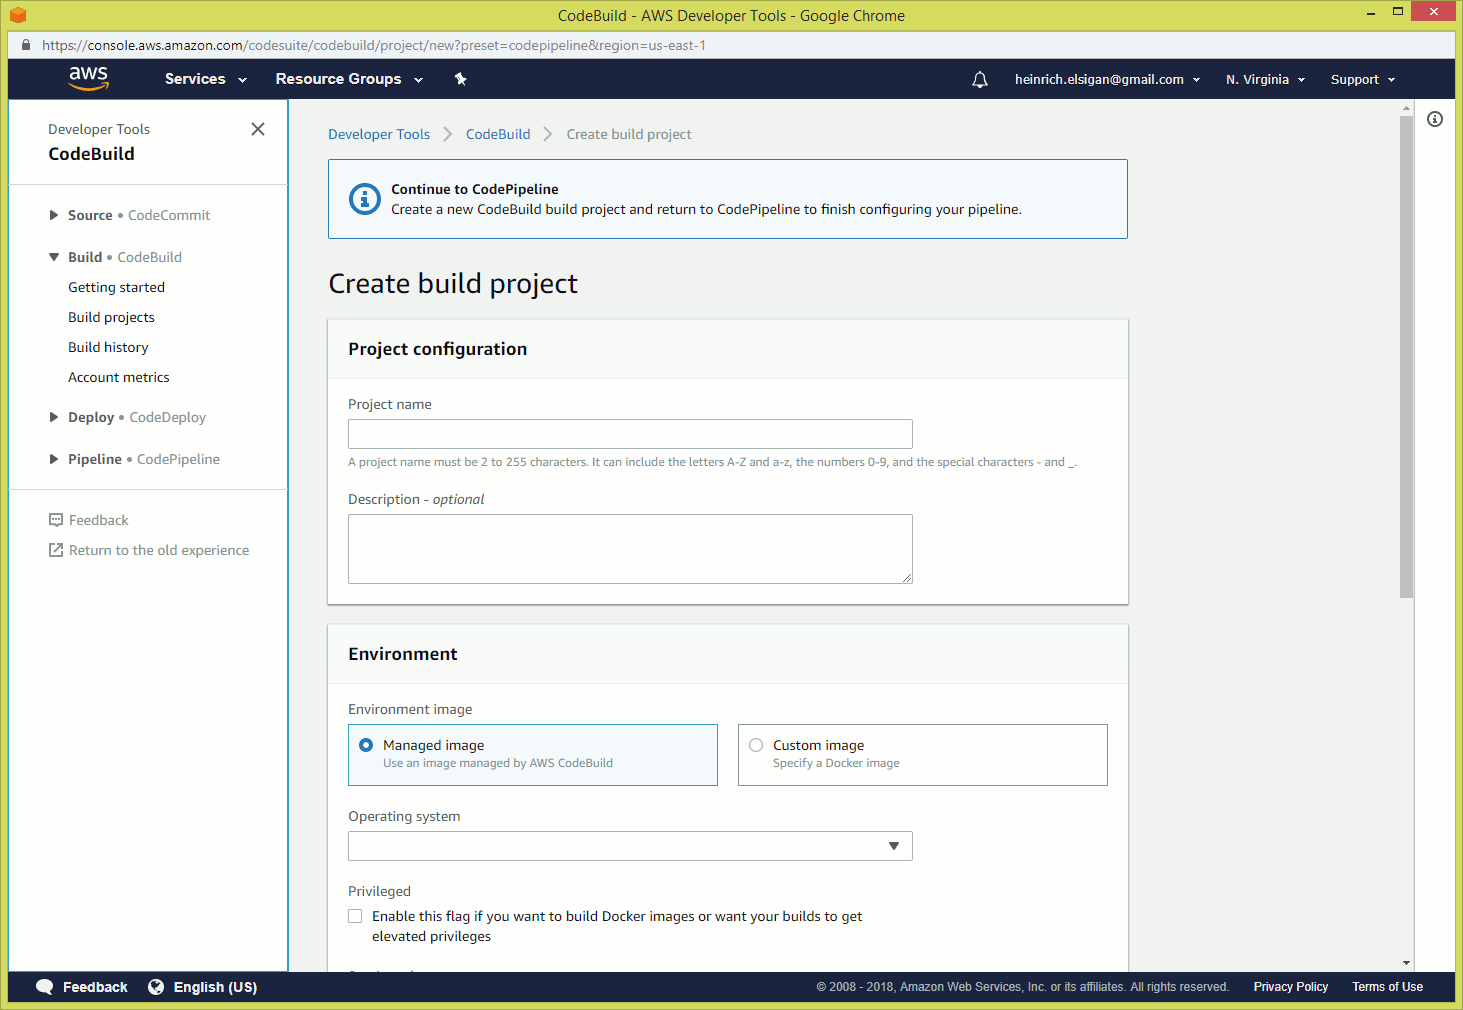Open the Support dropdown menu
Image resolution: width=1463 pixels, height=1010 pixels.
tap(1362, 79)
